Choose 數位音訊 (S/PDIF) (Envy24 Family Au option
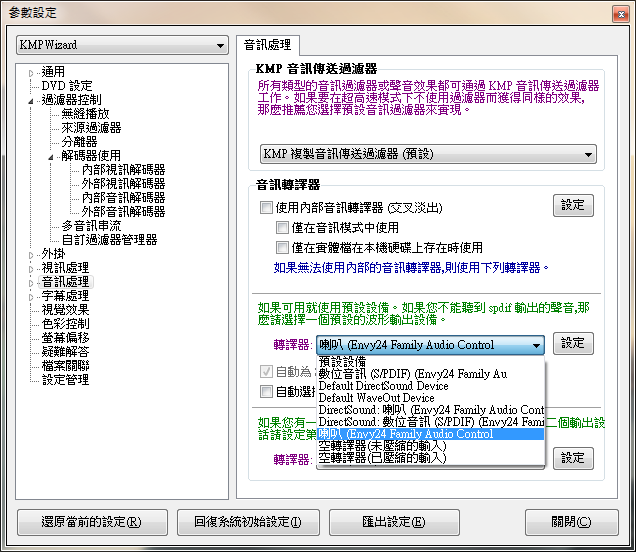The width and height of the screenshot is (636, 552). [430, 374]
